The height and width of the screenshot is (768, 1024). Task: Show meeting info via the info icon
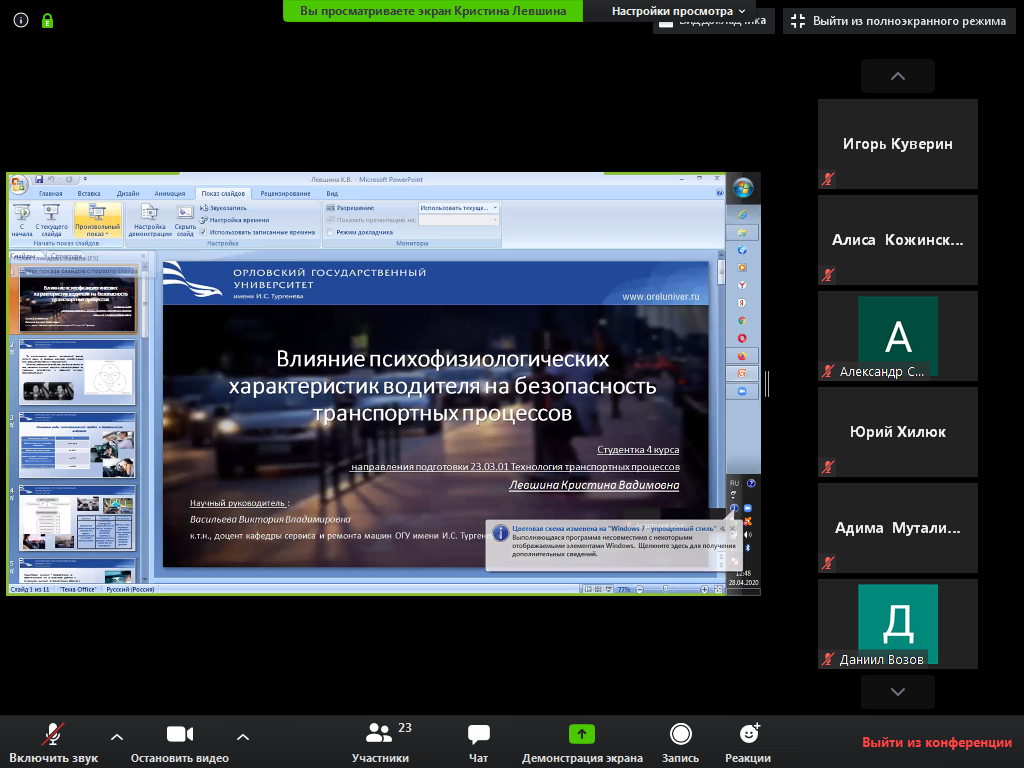coord(21,20)
